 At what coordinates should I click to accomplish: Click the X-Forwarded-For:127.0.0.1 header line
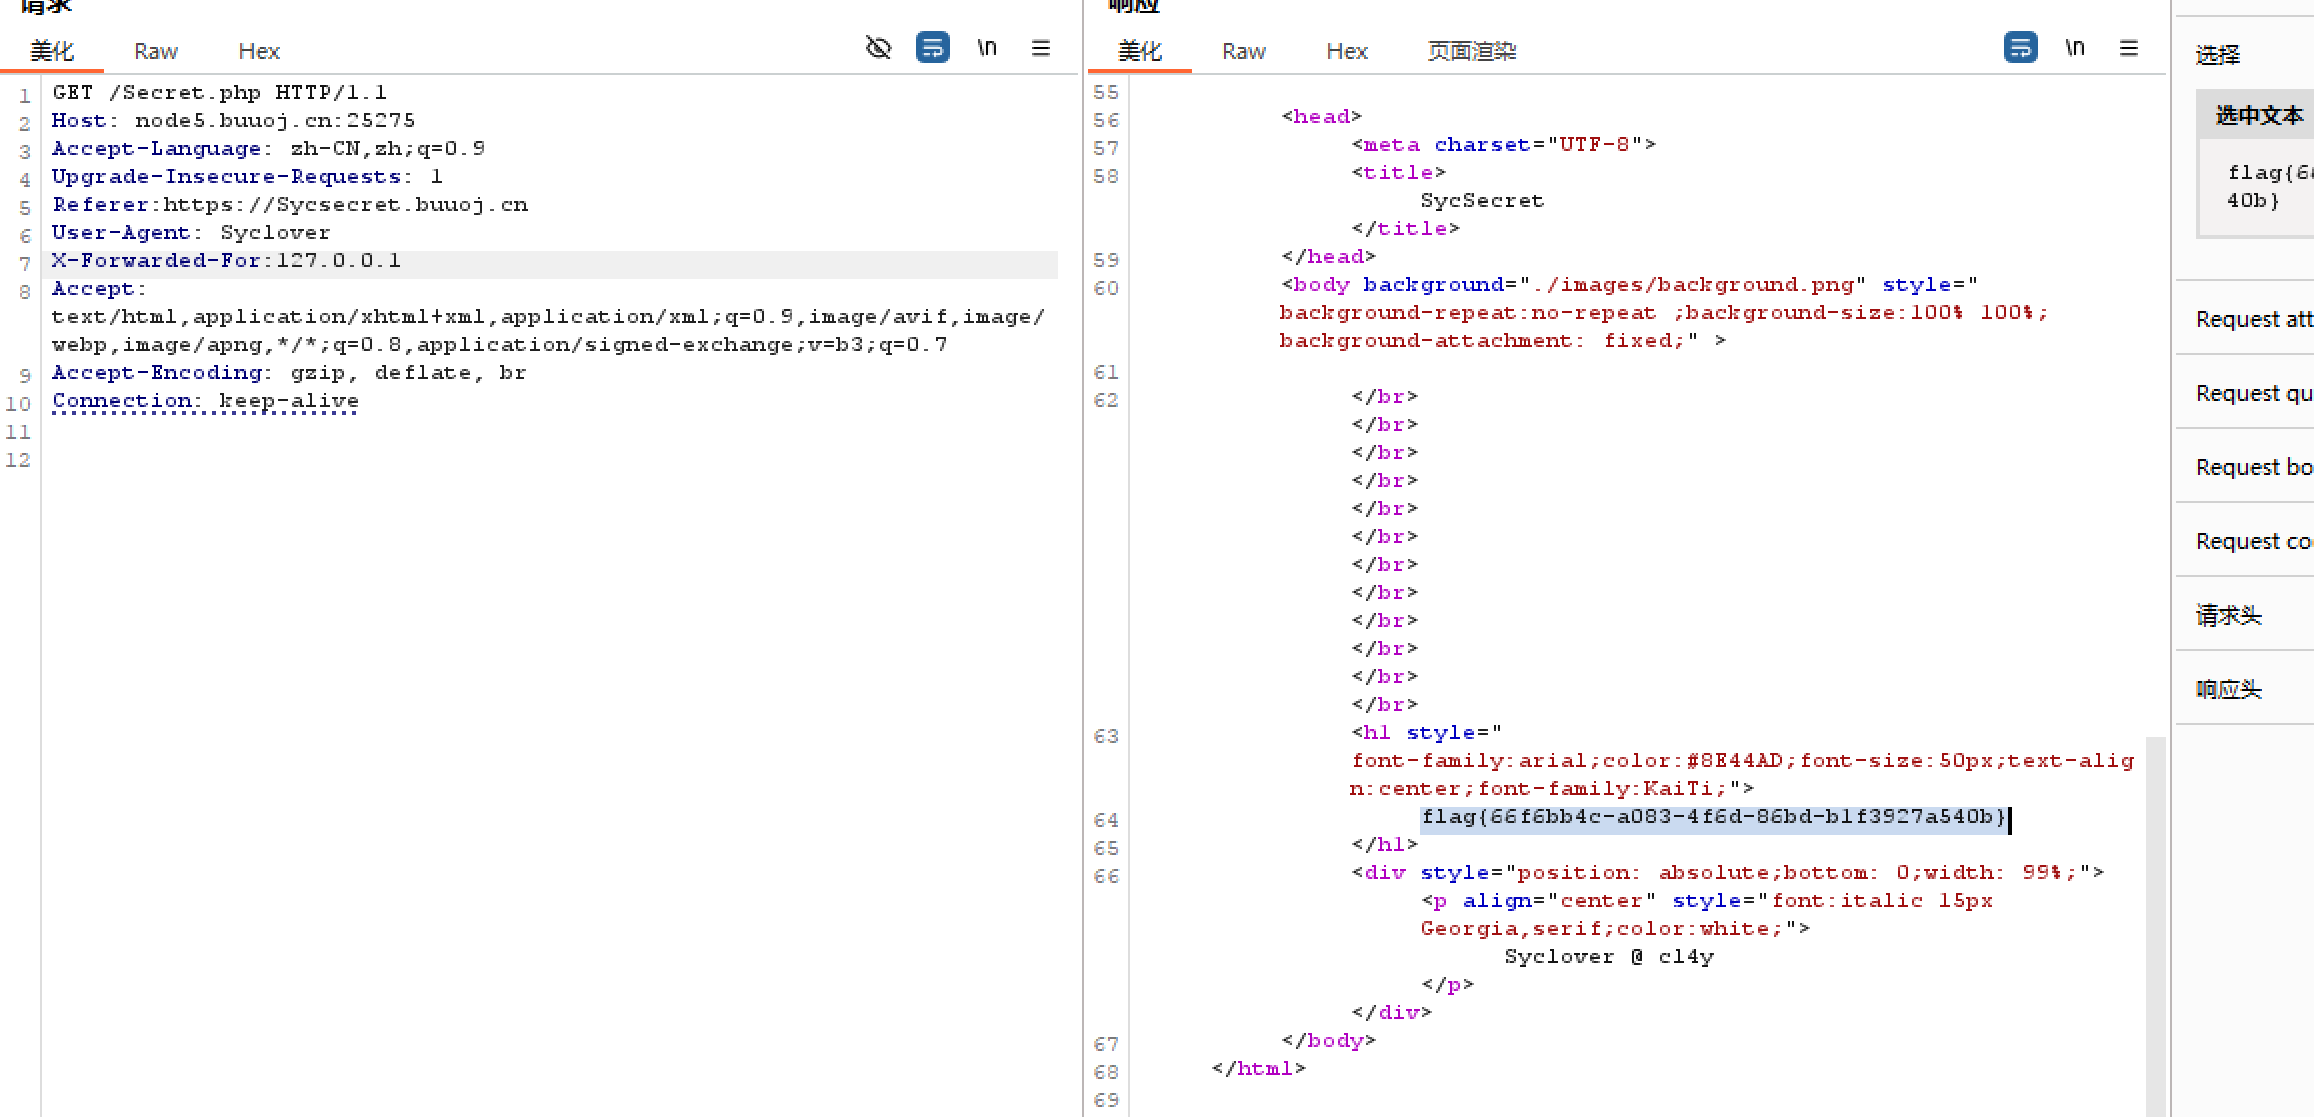226,260
